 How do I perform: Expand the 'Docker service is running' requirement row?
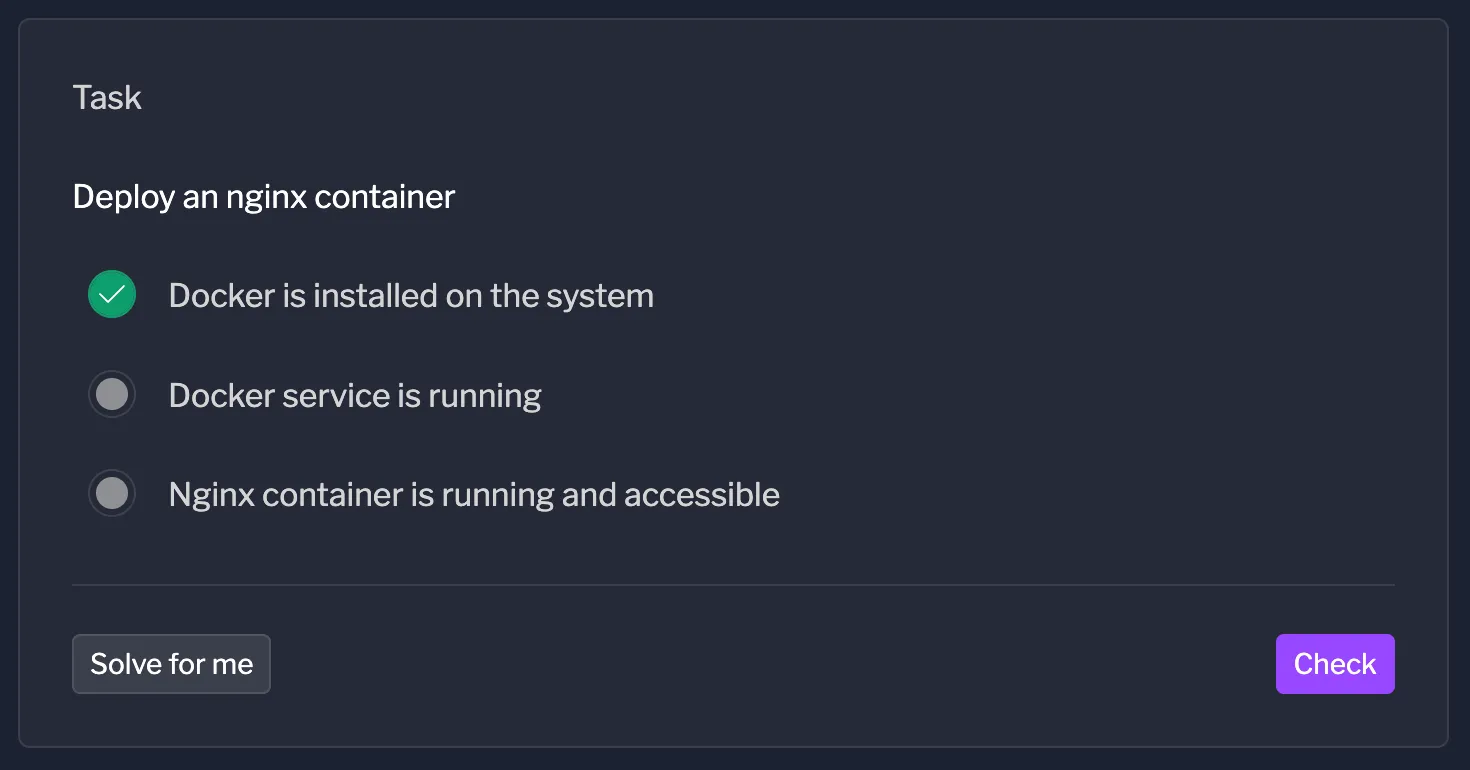(355, 394)
